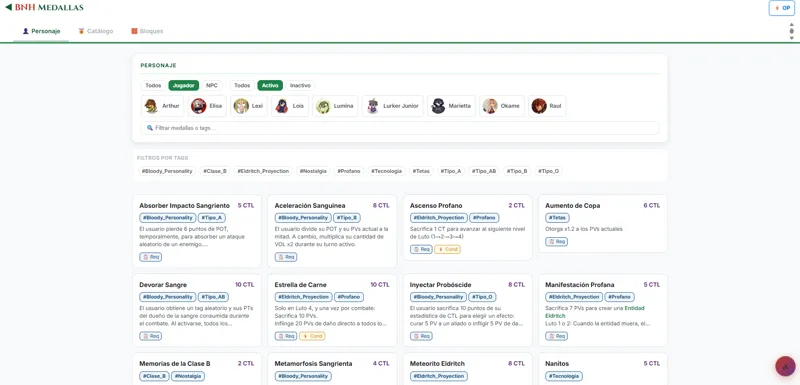Filter by #Bloody_Personality tag in tag filters

[167, 171]
